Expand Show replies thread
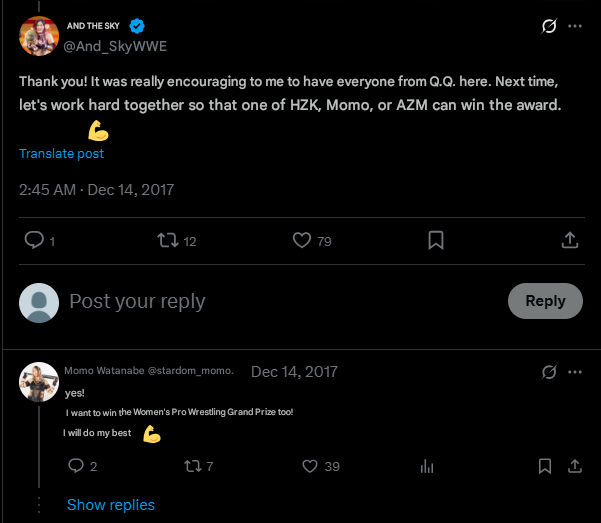Image resolution: width=601 pixels, height=523 pixels. point(110,505)
